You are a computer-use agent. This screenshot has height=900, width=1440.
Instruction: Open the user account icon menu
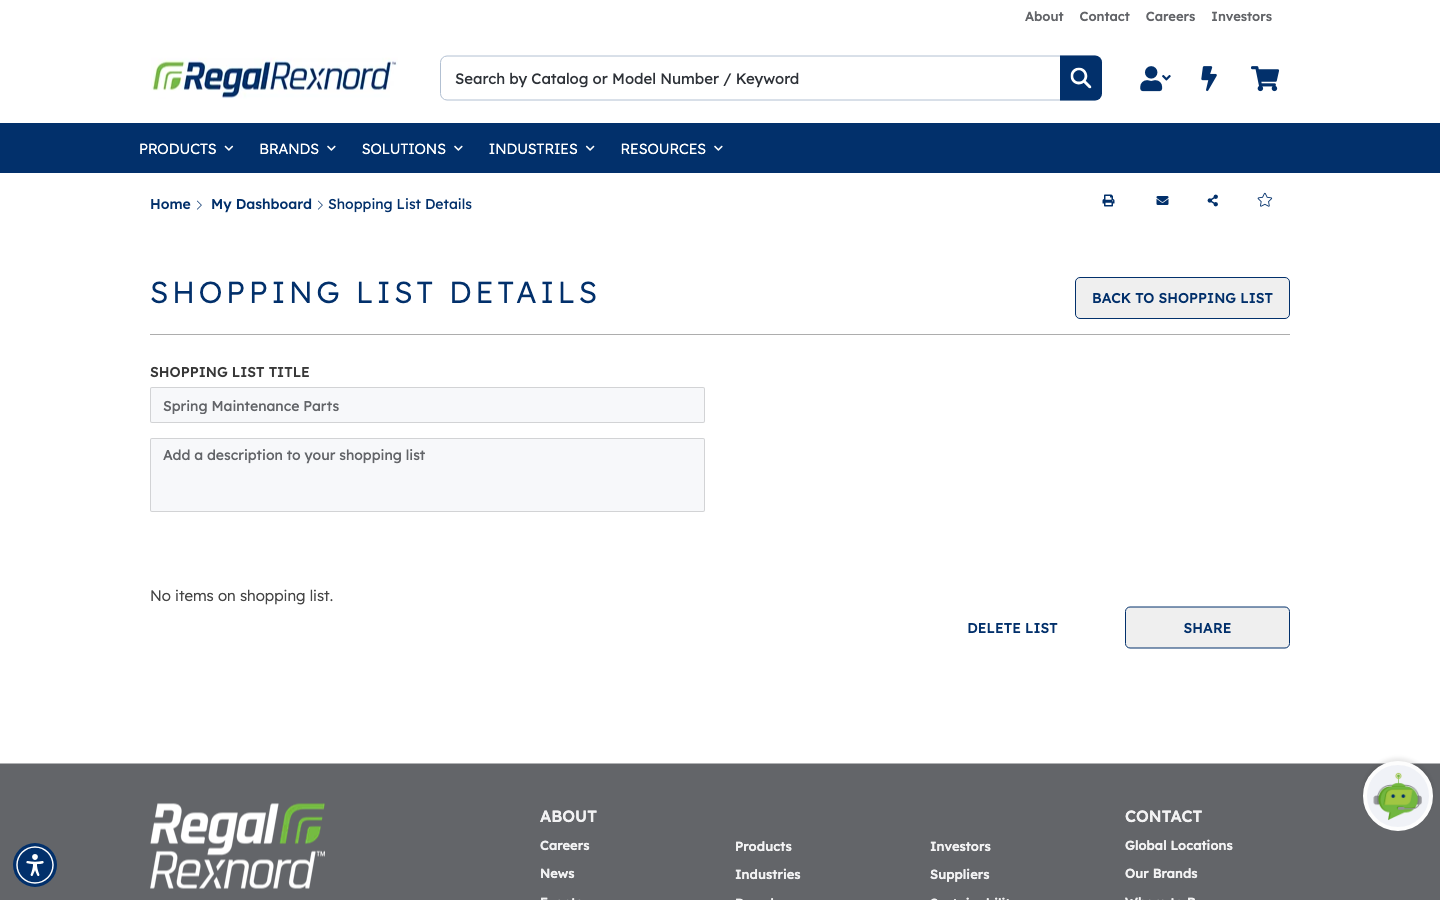1155,78
